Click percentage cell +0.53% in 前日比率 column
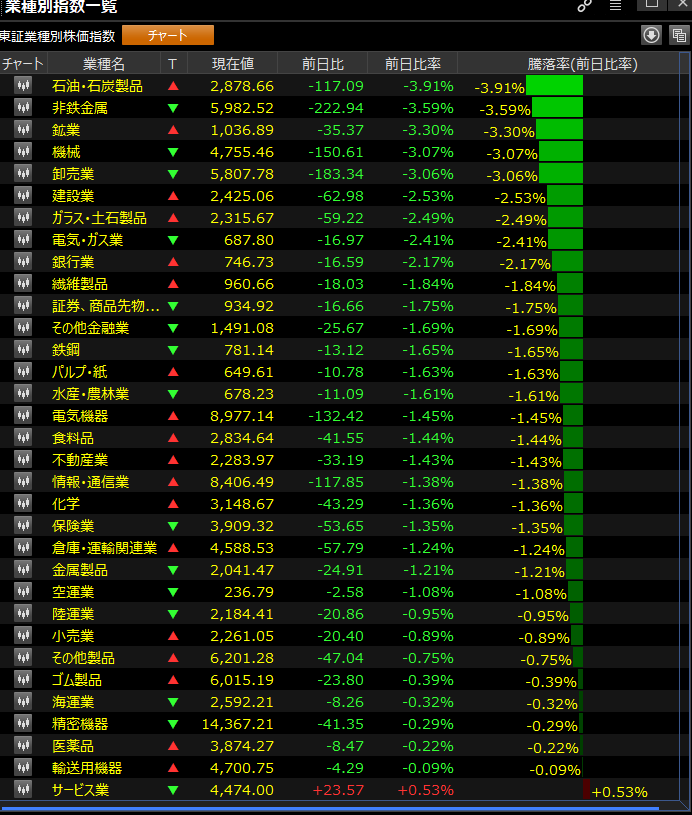 tap(425, 790)
